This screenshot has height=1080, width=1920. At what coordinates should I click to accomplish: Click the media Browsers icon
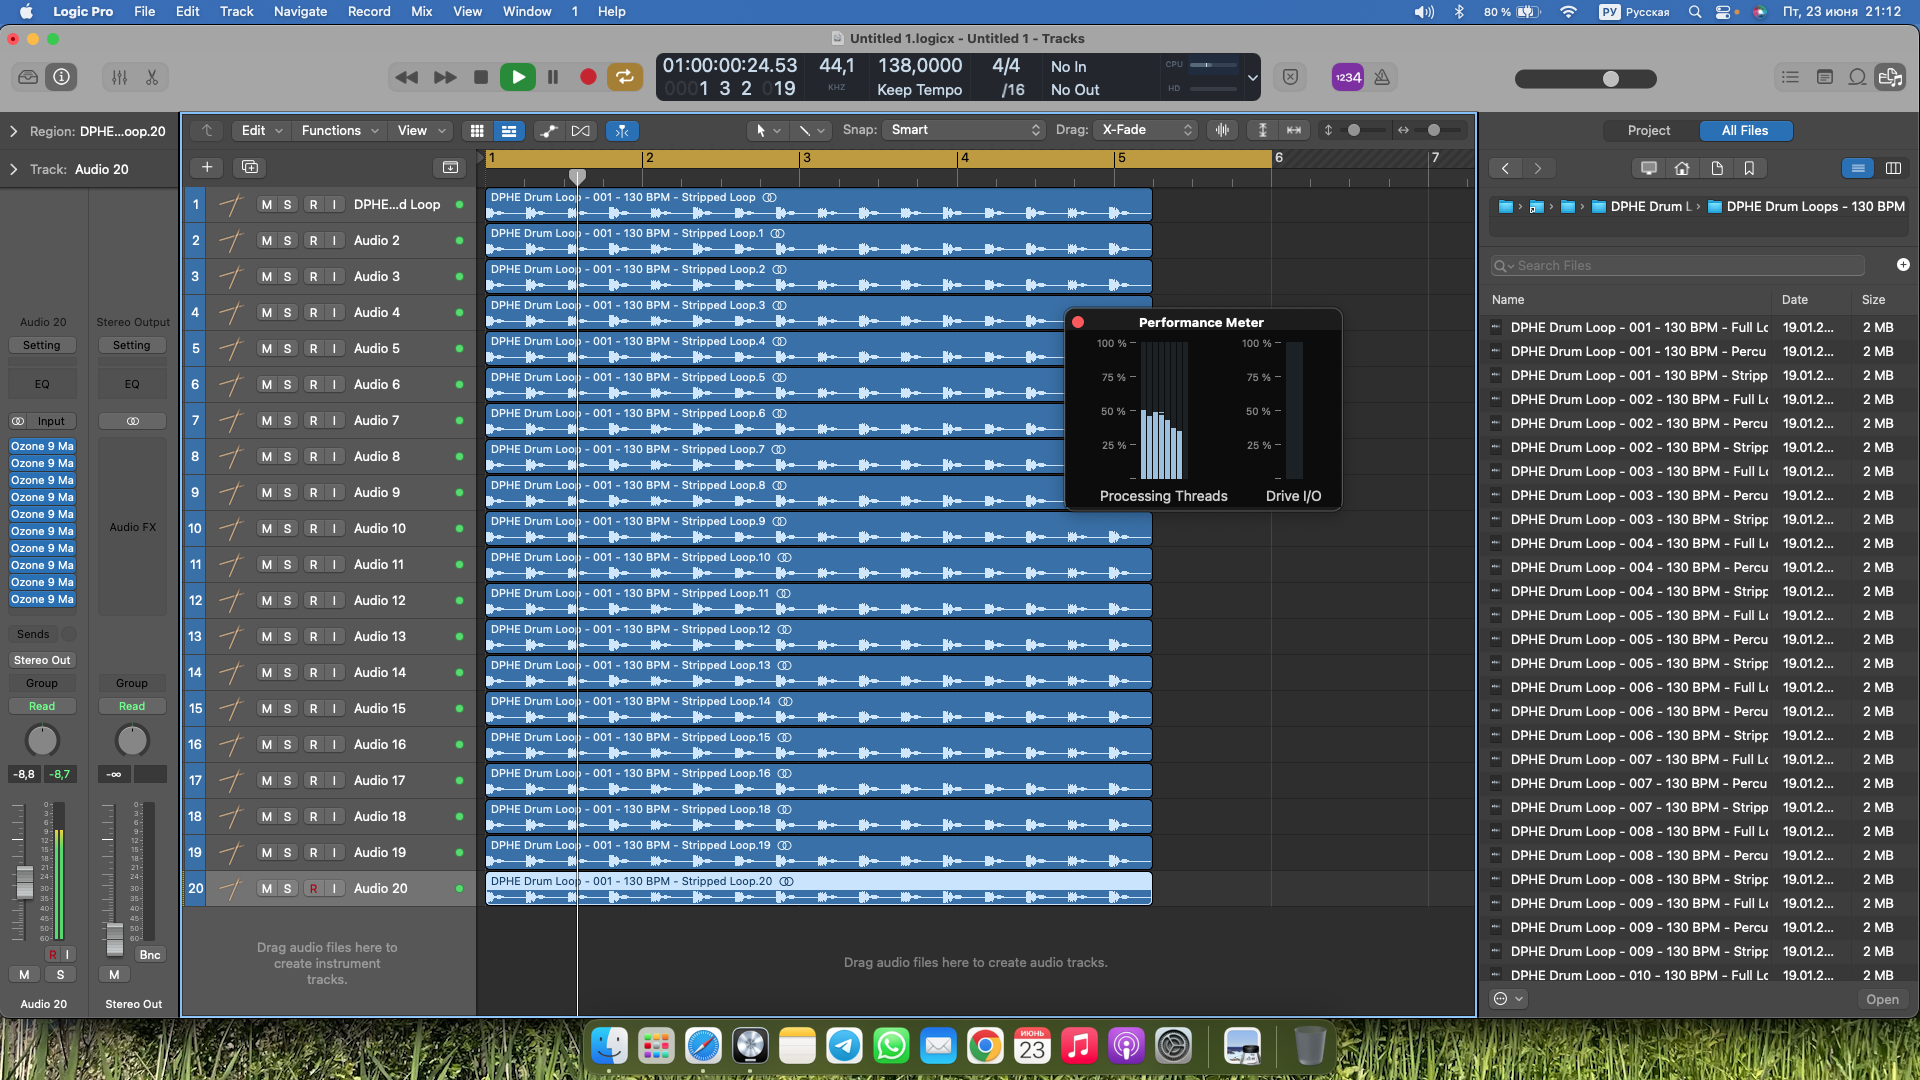(x=1890, y=77)
